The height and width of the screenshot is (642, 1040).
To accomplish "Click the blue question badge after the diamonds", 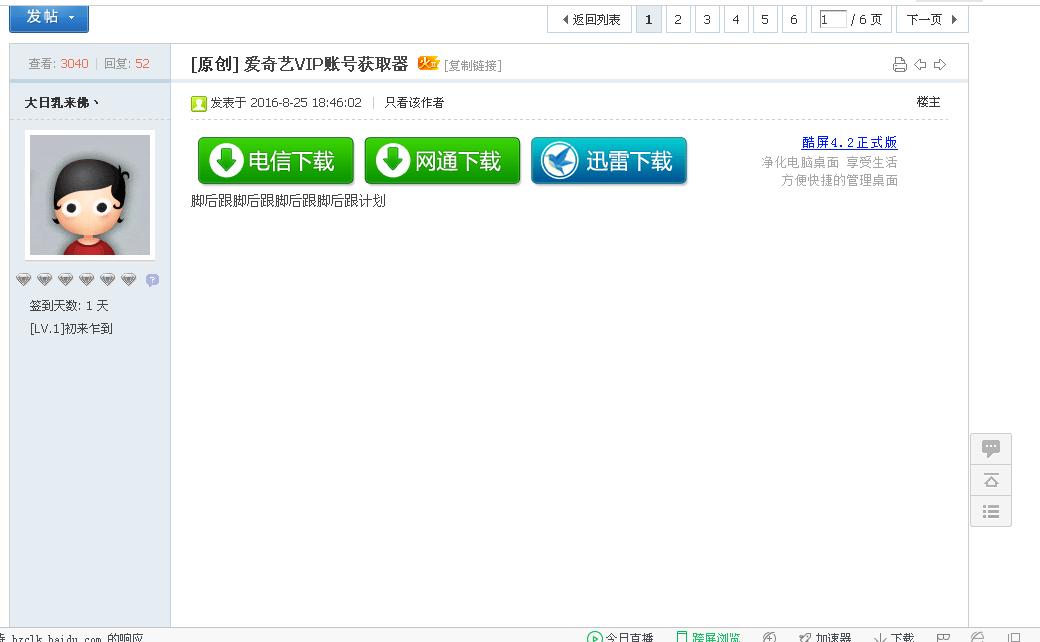I will [152, 280].
